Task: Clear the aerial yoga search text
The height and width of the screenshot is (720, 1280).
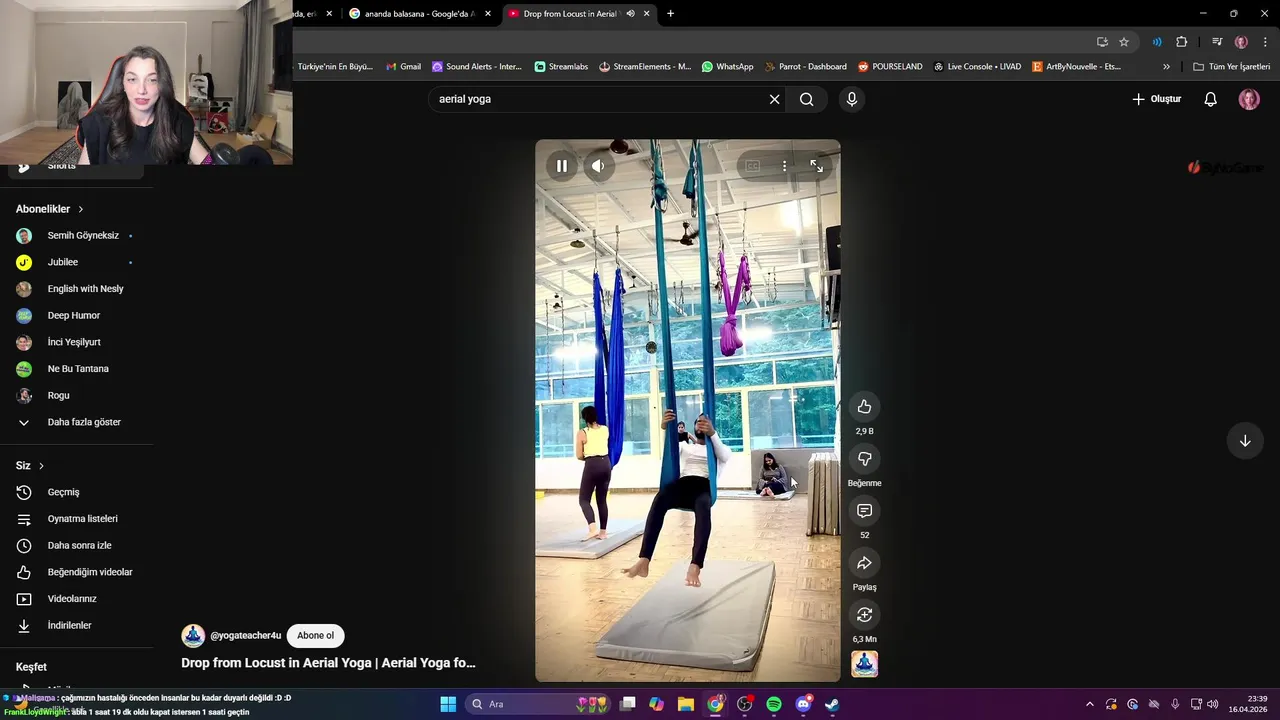Action: pyautogui.click(x=774, y=99)
